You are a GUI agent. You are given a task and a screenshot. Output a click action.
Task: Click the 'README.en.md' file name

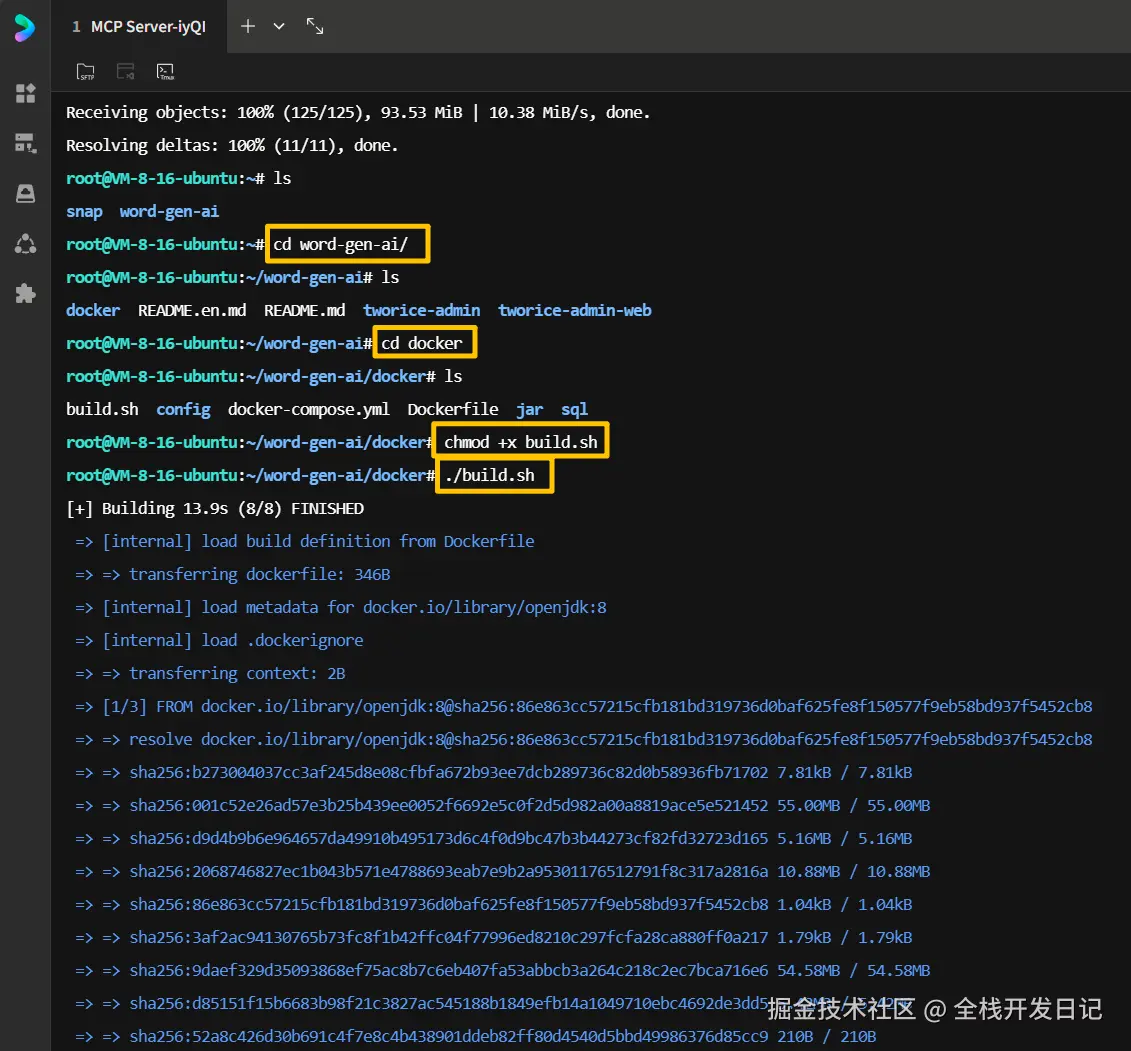pos(192,310)
